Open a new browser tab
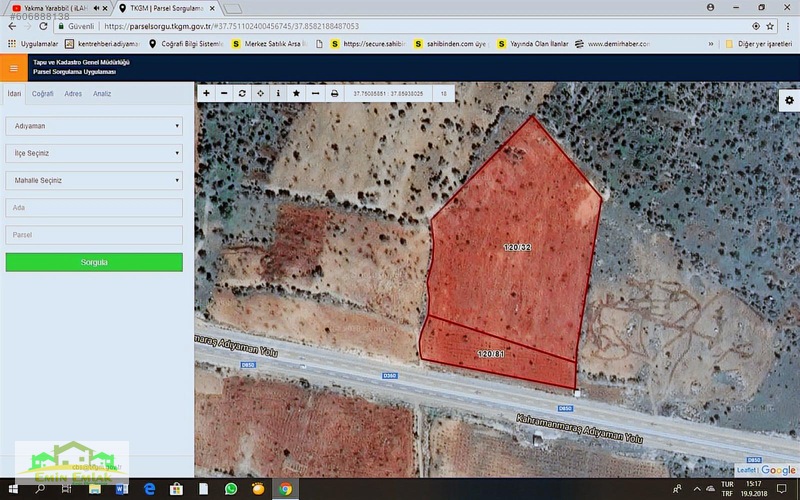Image resolution: width=800 pixels, height=500 pixels. (233, 8)
